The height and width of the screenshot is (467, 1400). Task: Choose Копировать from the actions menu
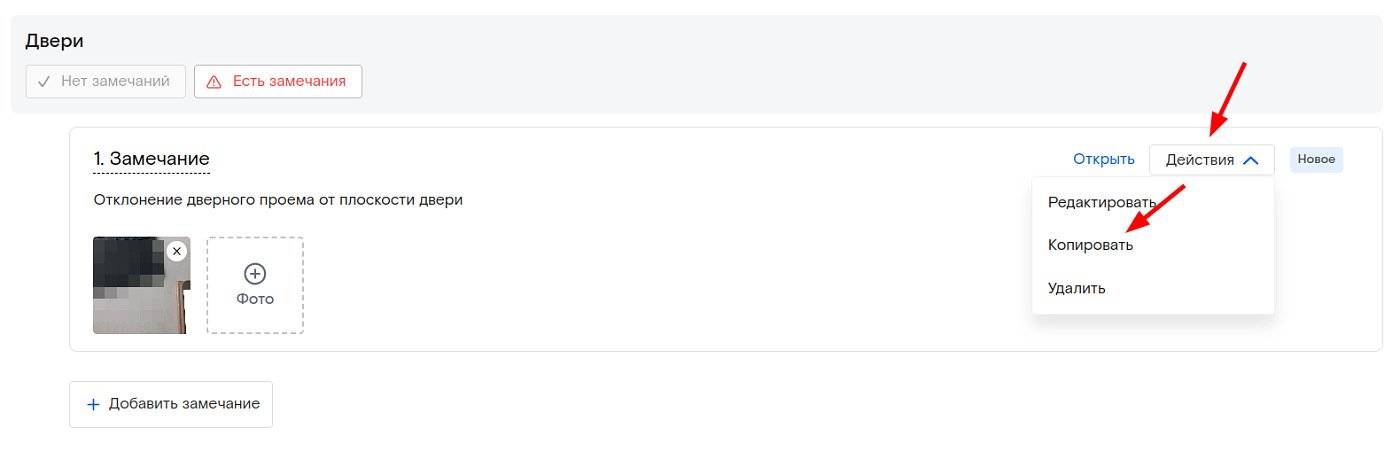point(1090,245)
